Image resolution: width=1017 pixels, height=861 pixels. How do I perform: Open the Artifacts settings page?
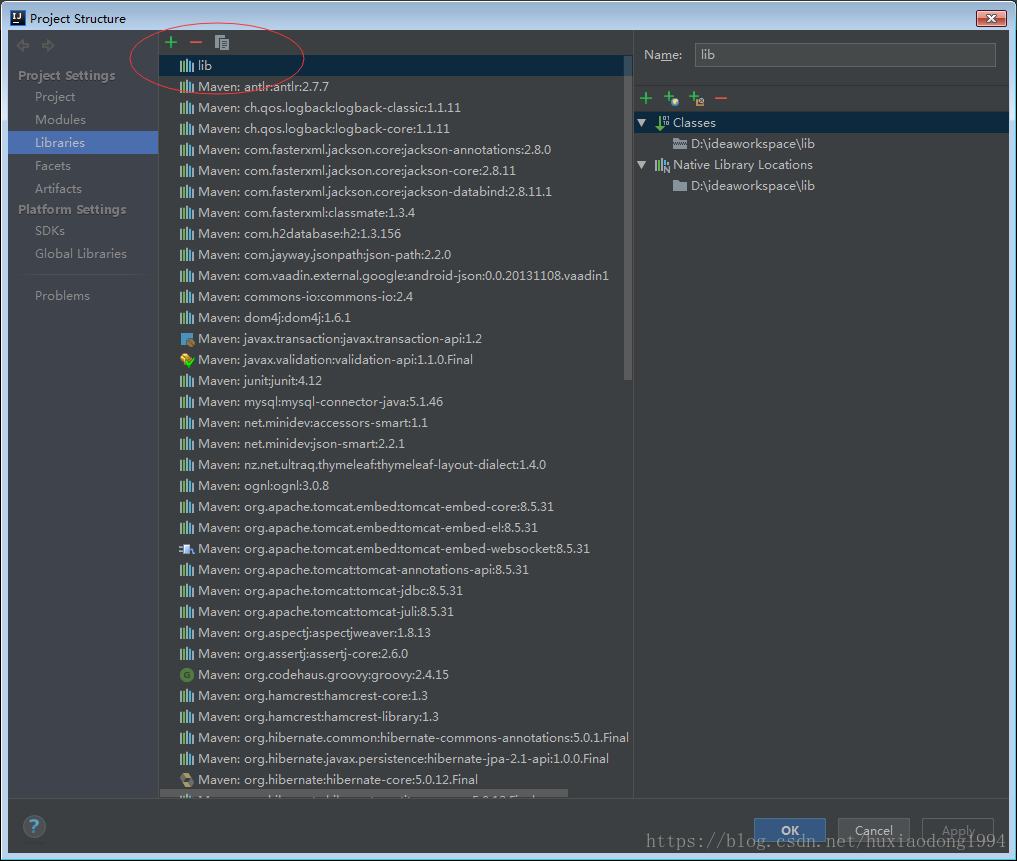coord(58,189)
